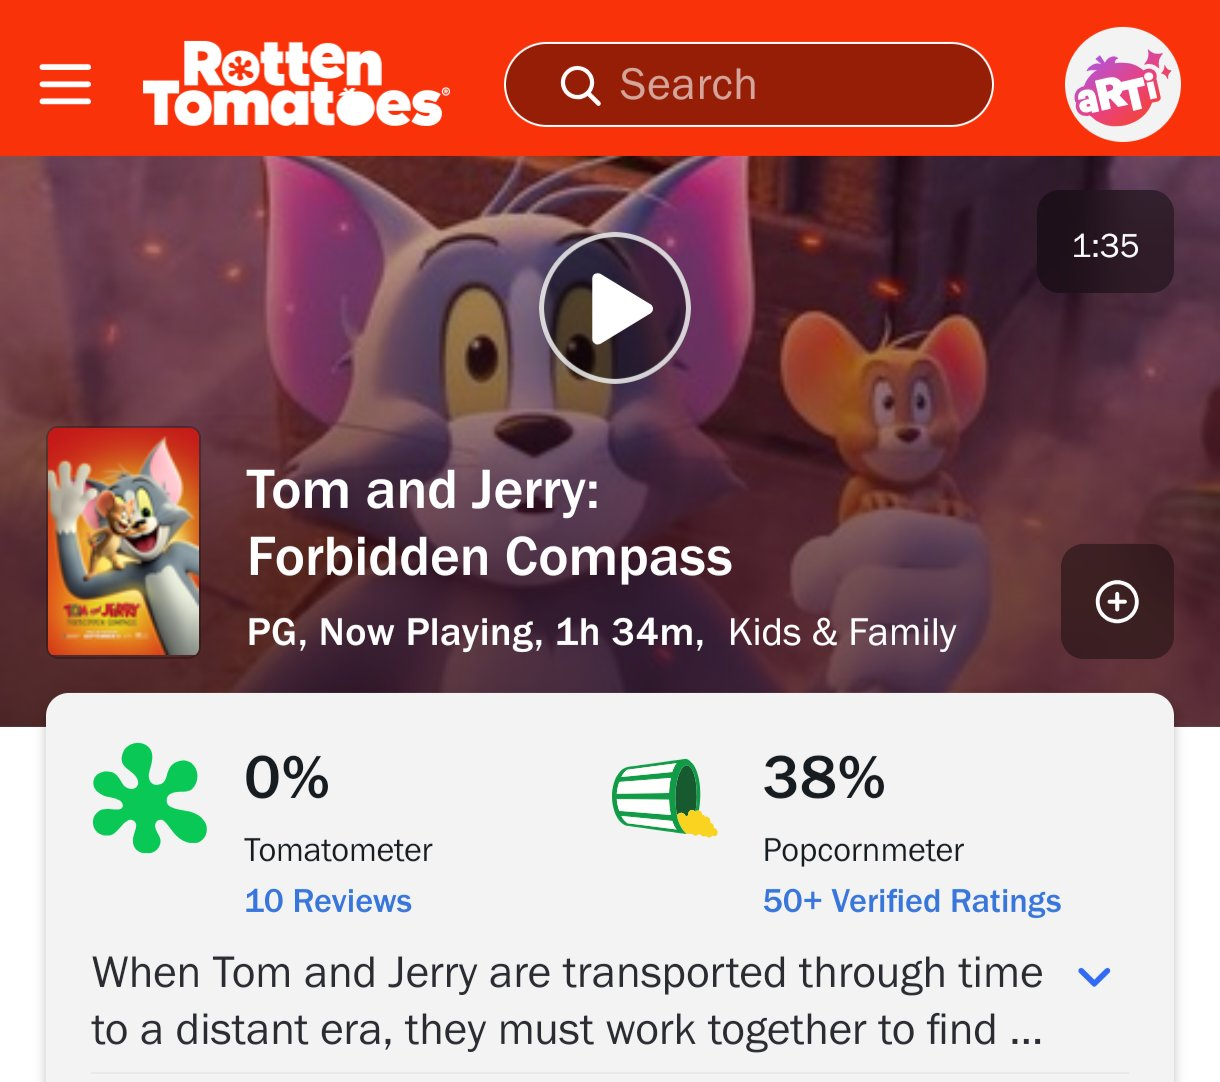The height and width of the screenshot is (1082, 1220).
Task: Open the 10 Reviews link
Action: tap(328, 901)
